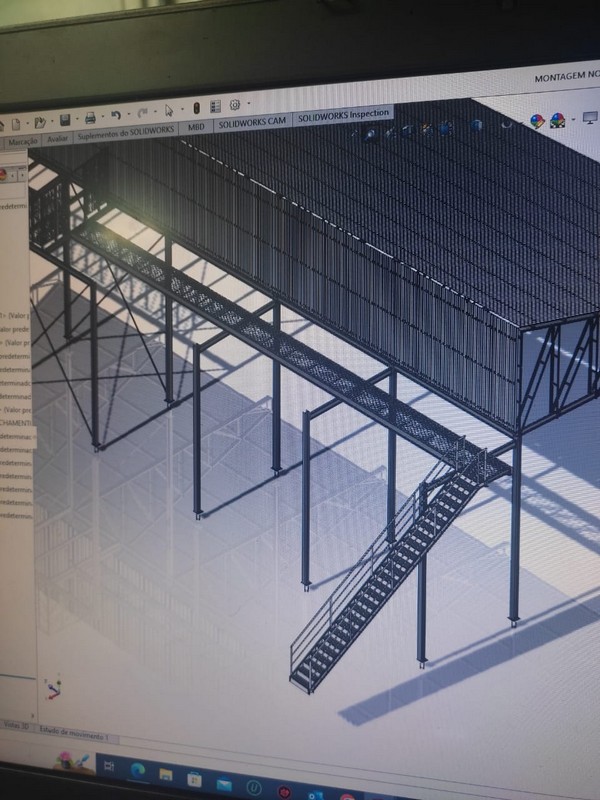Click the XYZ orientation triad in viewport
Screen dimensions: 600x800
[x=53, y=688]
